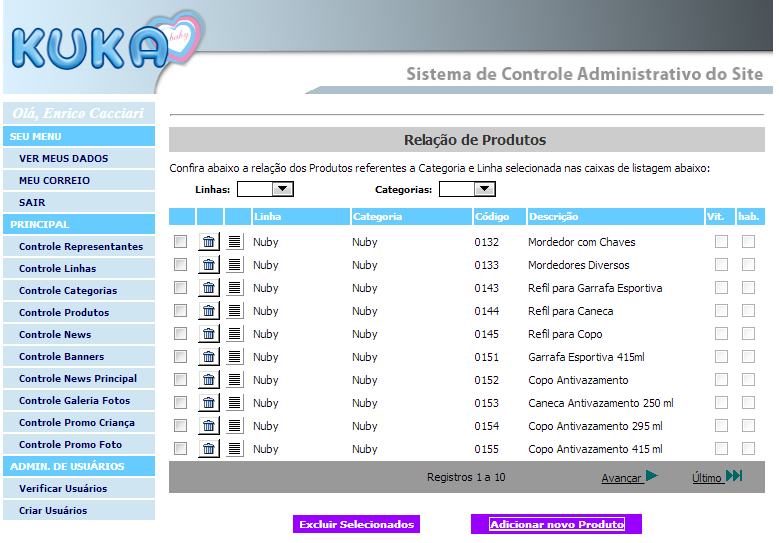Toggle Vit. checkbox for Refil para Copo

point(721,334)
